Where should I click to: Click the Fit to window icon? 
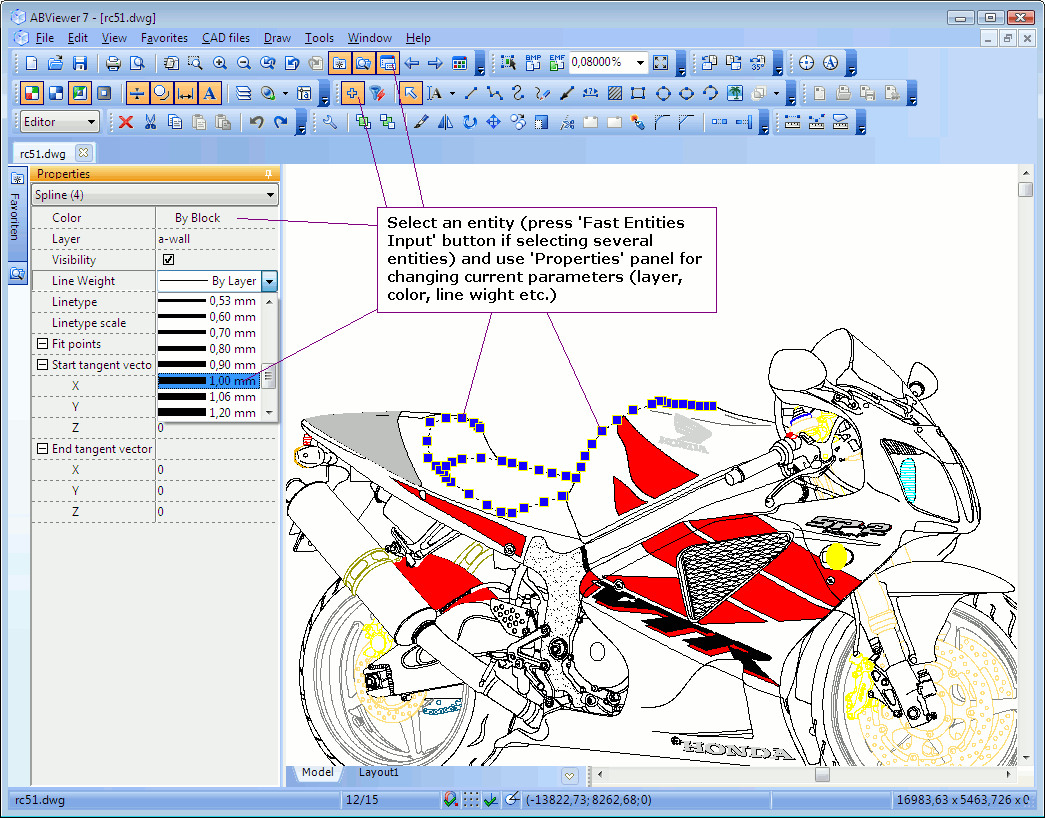[660, 63]
